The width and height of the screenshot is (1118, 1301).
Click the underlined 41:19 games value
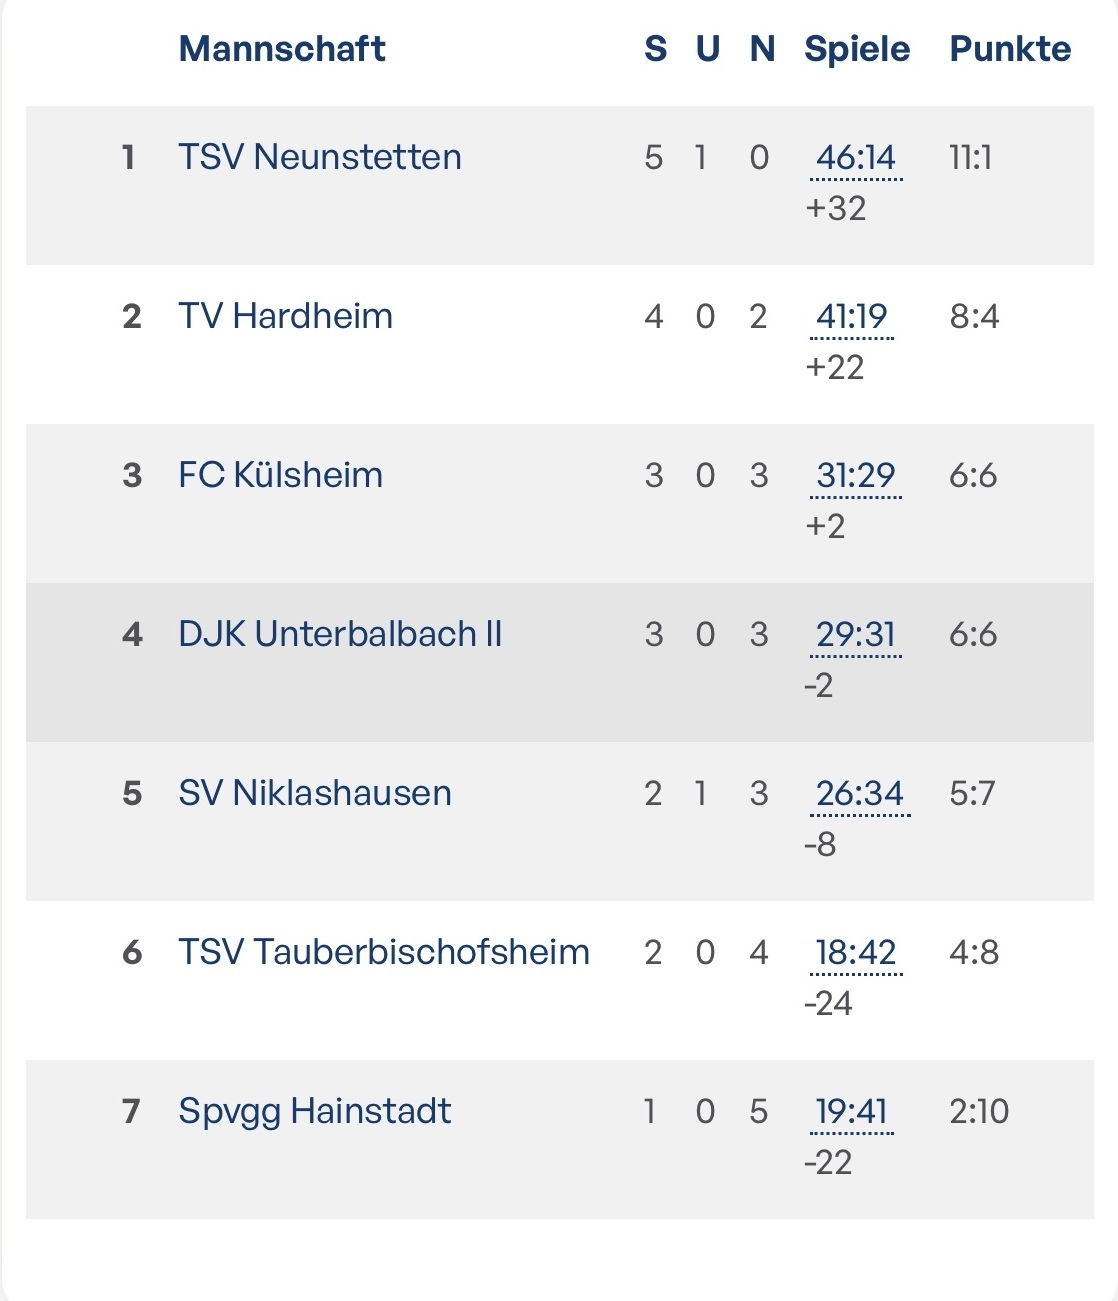851,317
